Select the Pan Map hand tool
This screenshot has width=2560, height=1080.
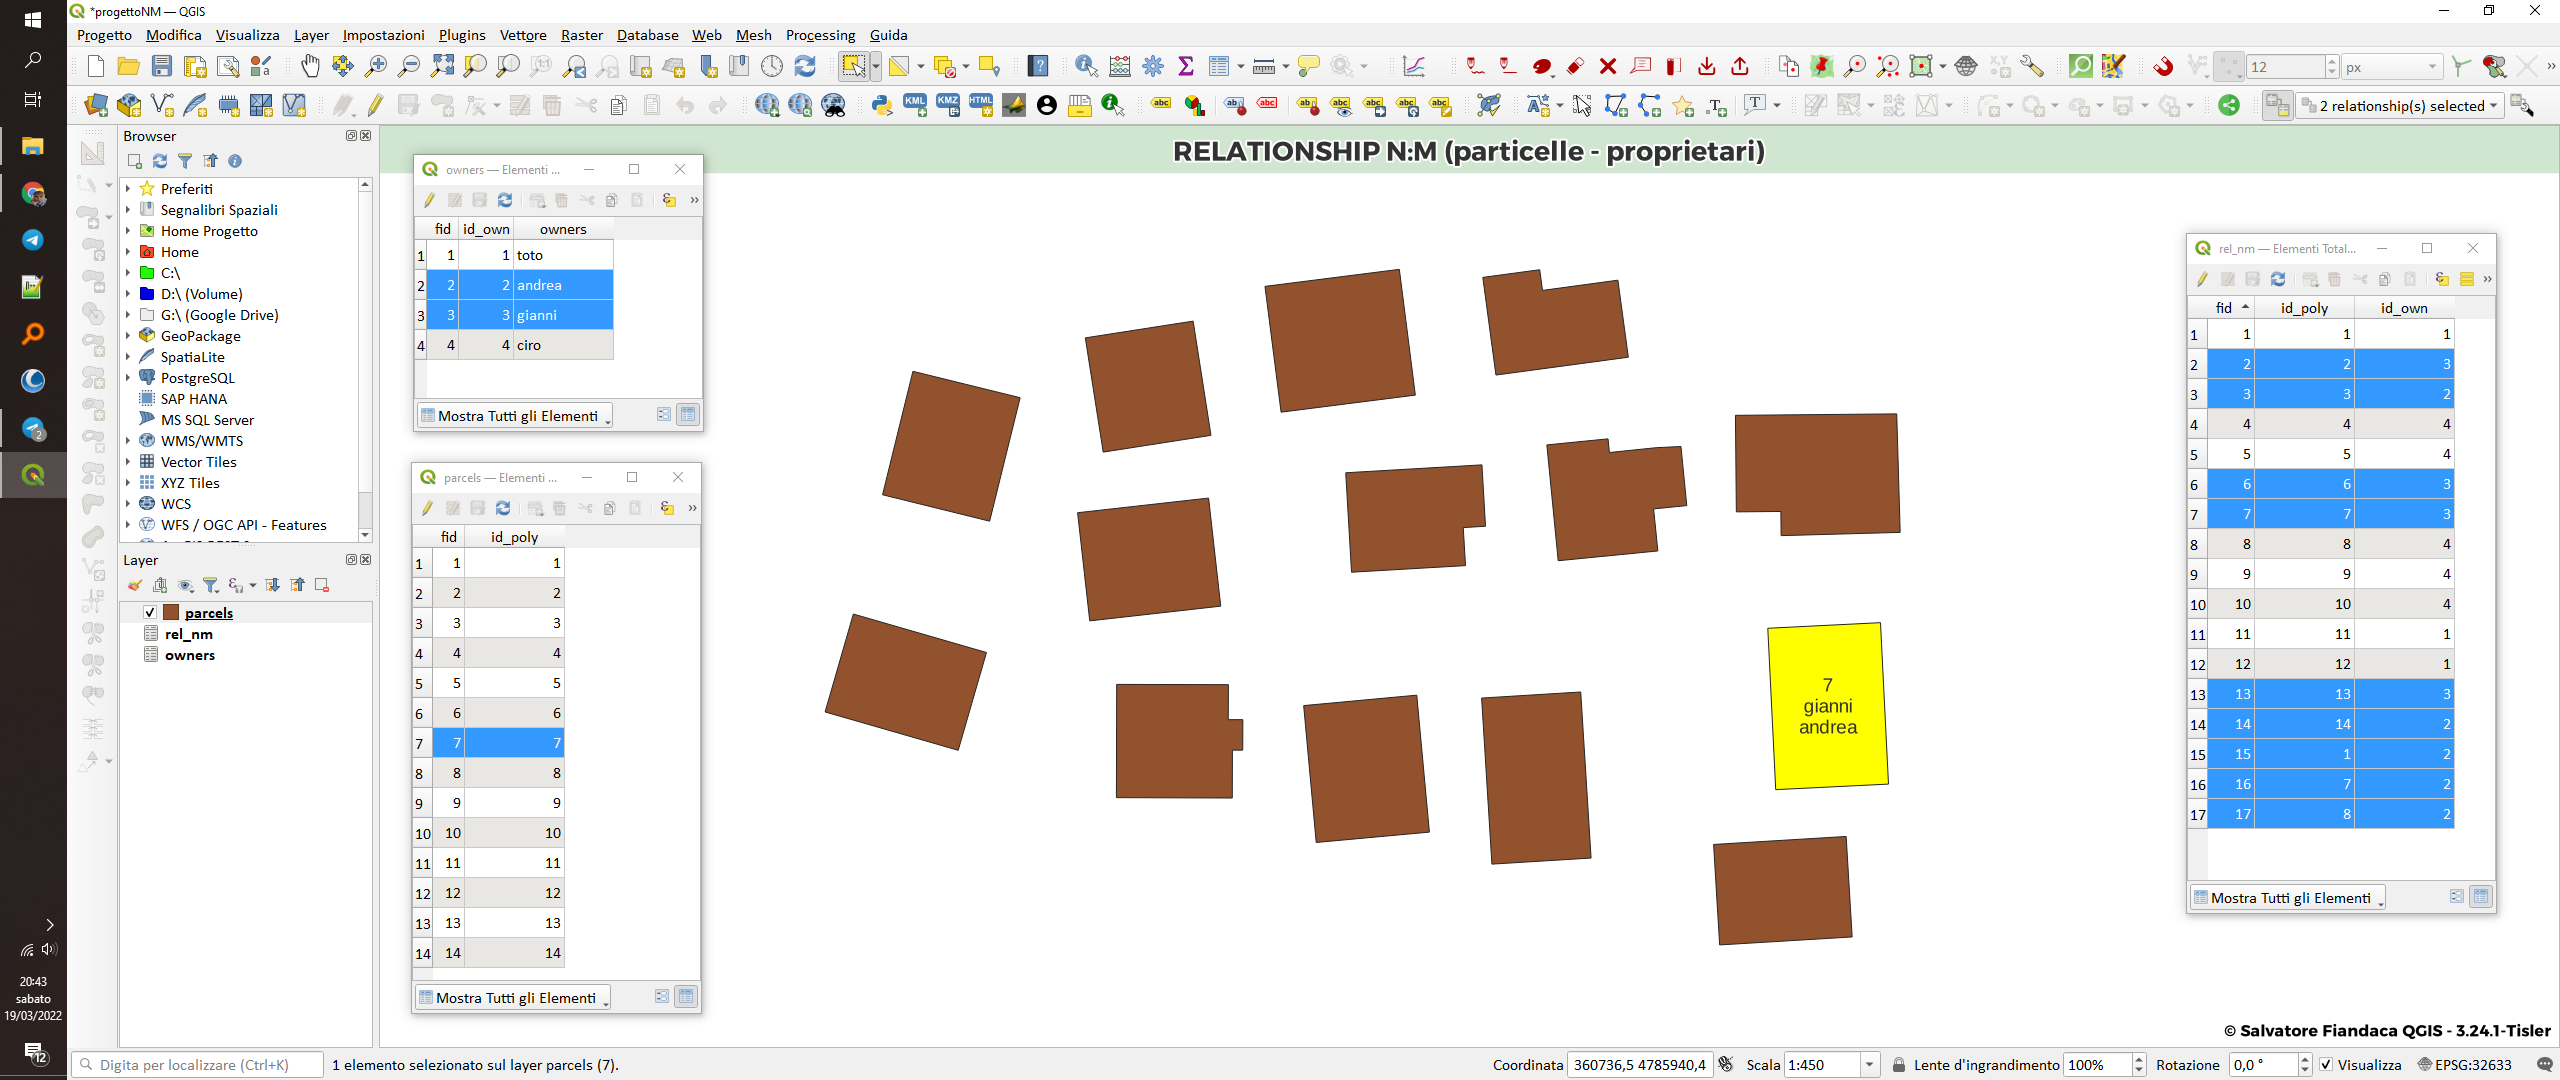310,66
